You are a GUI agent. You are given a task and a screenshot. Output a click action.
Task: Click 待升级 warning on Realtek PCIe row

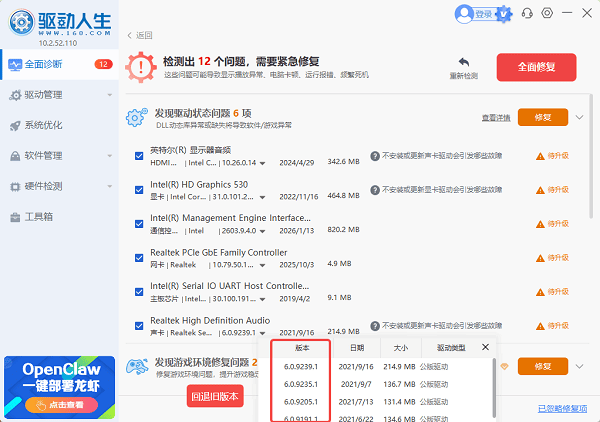(x=552, y=258)
